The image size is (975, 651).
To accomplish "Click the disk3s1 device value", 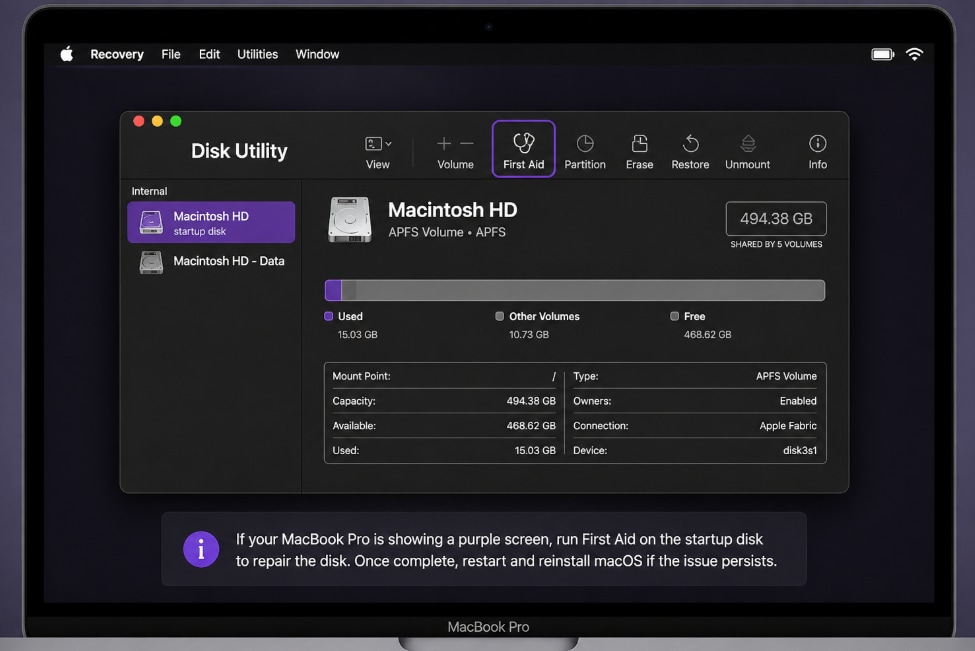I will [x=800, y=450].
